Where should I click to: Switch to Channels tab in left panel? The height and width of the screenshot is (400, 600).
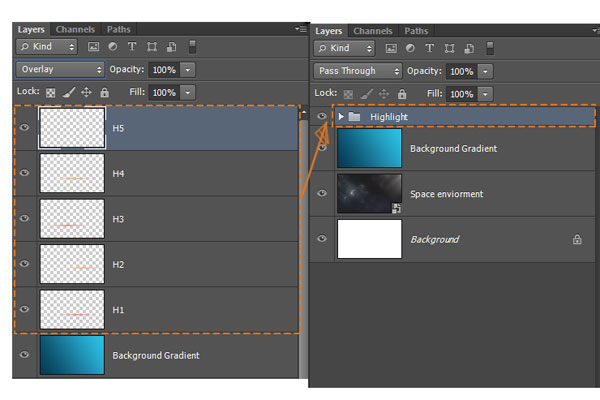(75, 29)
